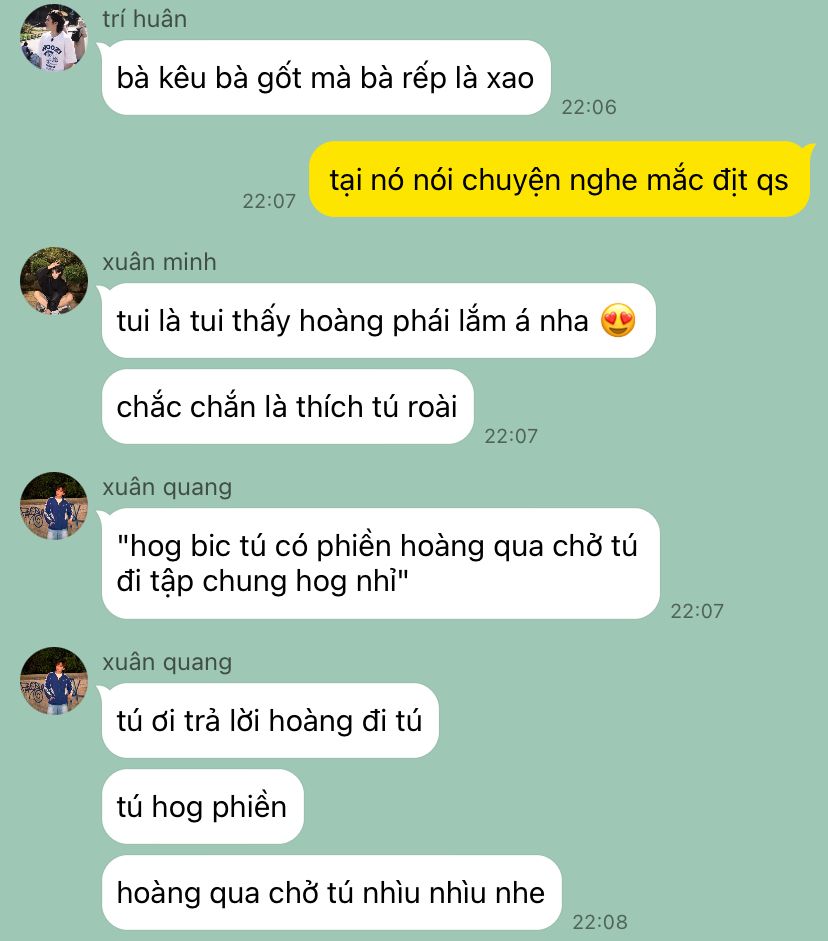Tap message 'hoàng qua chở tú nhìu'

pos(331,892)
